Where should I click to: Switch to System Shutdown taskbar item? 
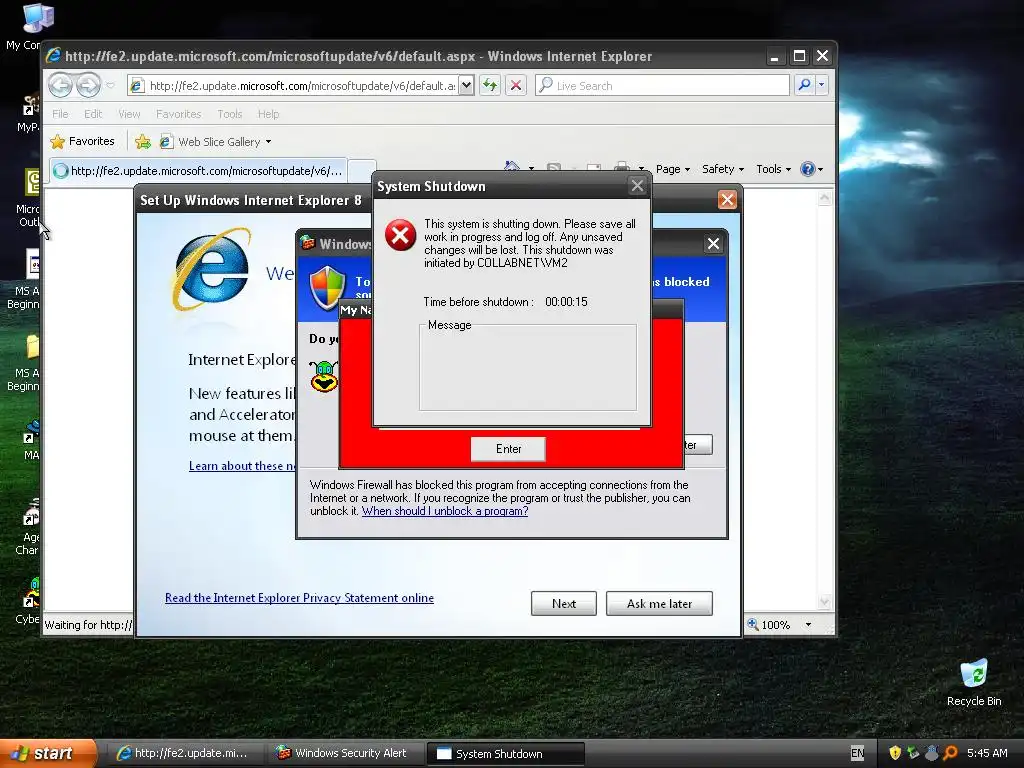(x=505, y=753)
